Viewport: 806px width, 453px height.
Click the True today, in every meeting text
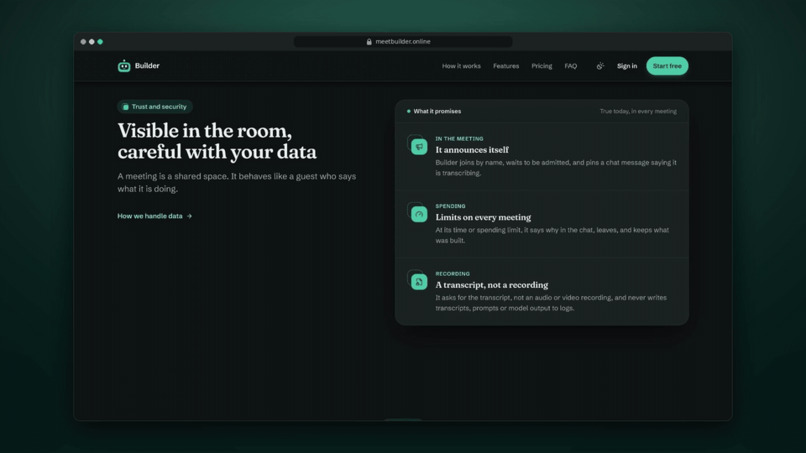(638, 111)
